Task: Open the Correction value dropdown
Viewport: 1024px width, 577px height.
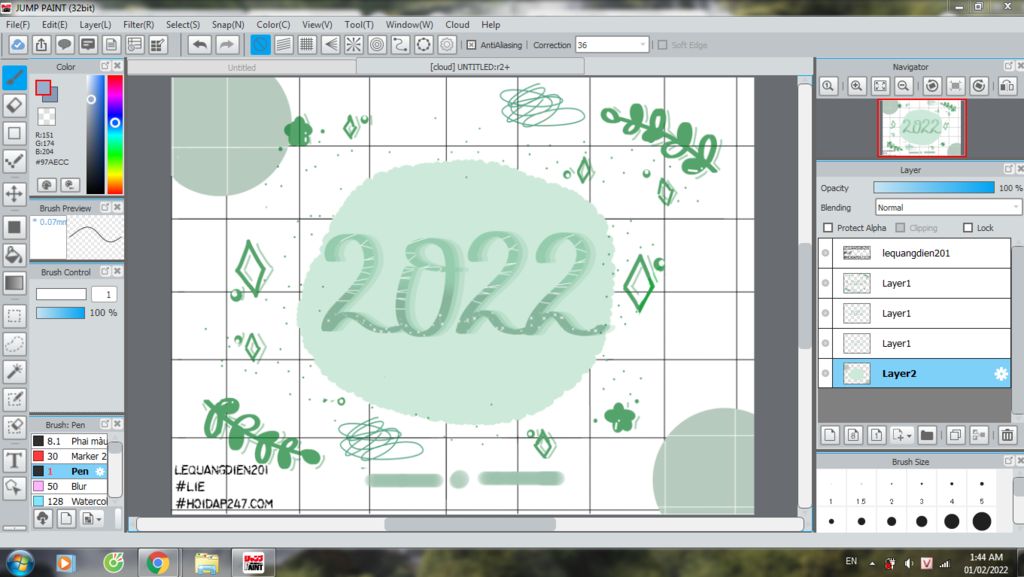Action: pyautogui.click(x=643, y=45)
